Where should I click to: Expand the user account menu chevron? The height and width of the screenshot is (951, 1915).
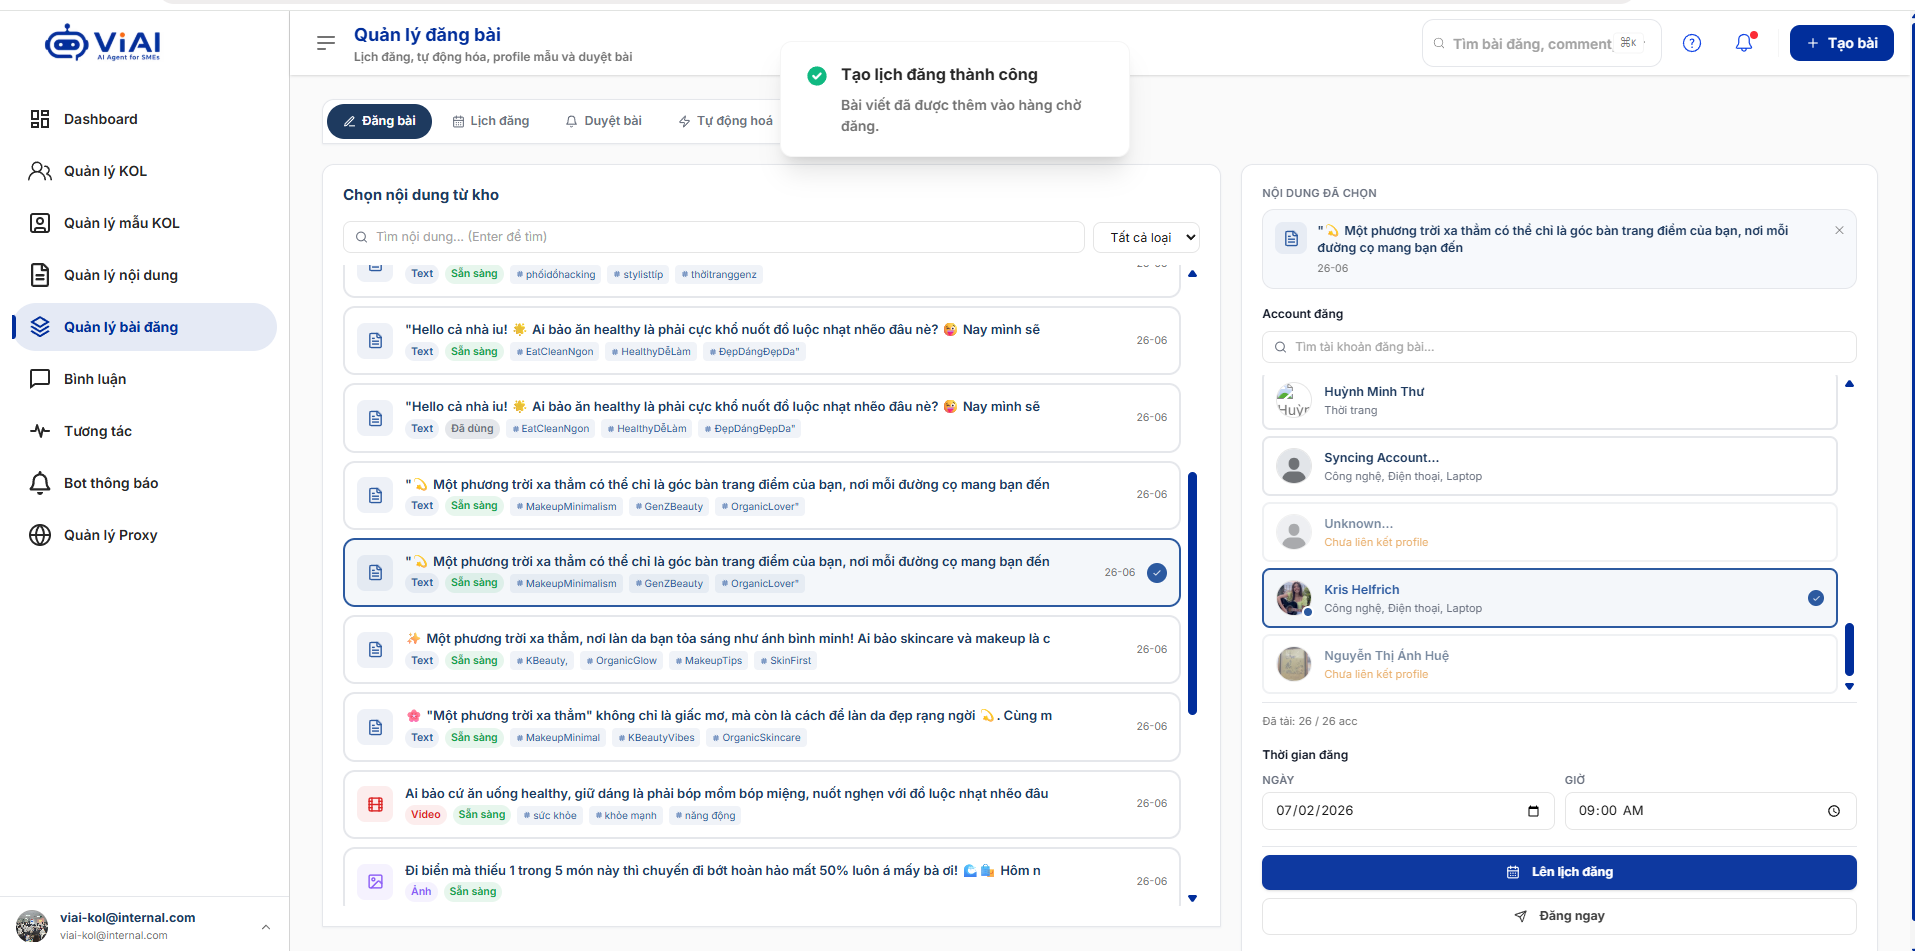[x=266, y=927]
